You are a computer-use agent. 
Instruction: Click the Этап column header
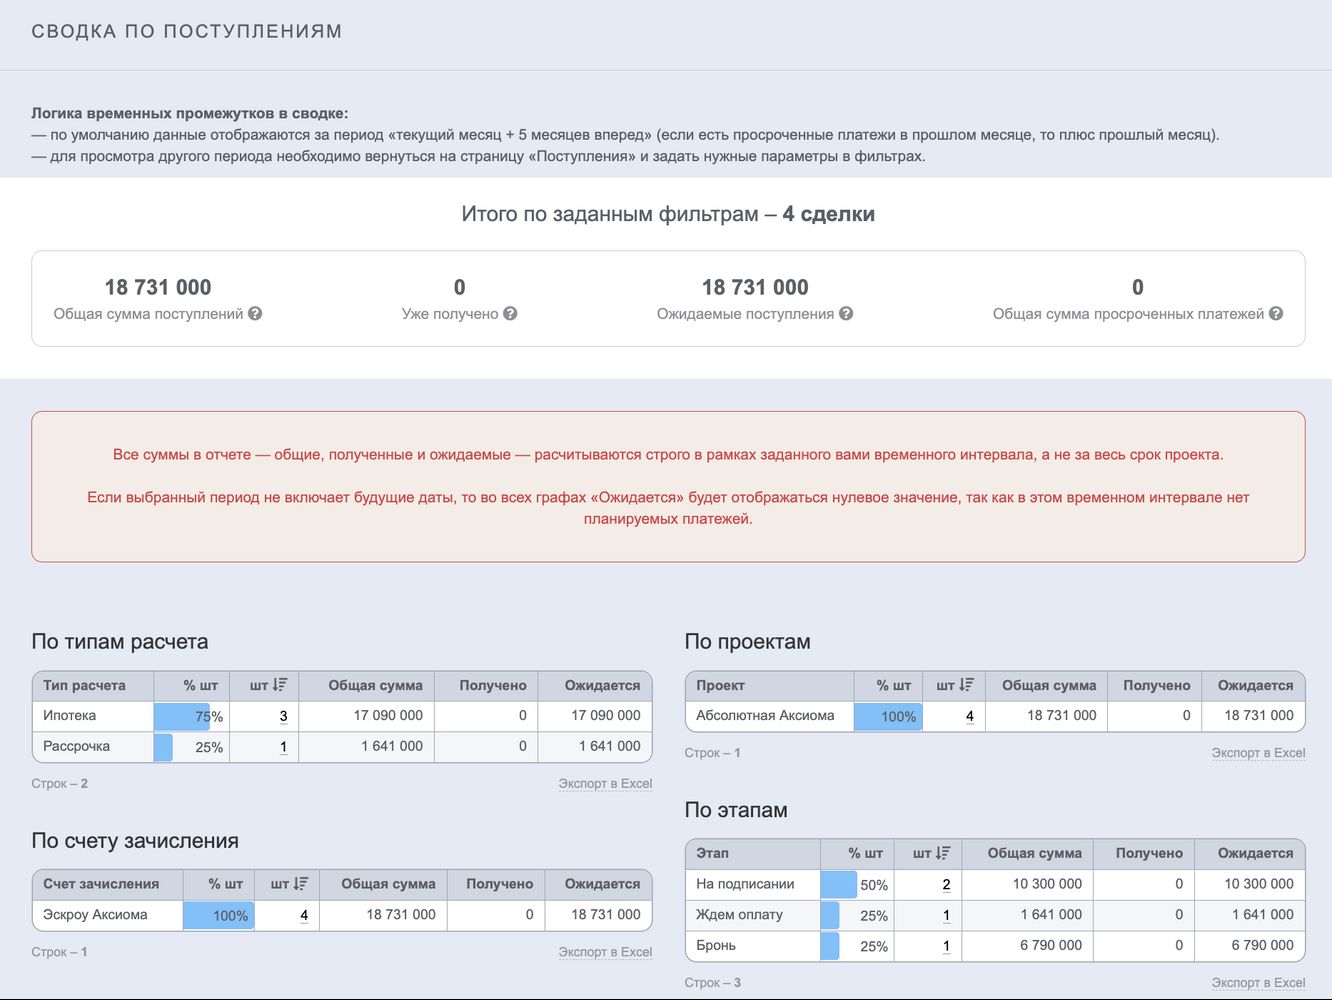[x=712, y=853]
